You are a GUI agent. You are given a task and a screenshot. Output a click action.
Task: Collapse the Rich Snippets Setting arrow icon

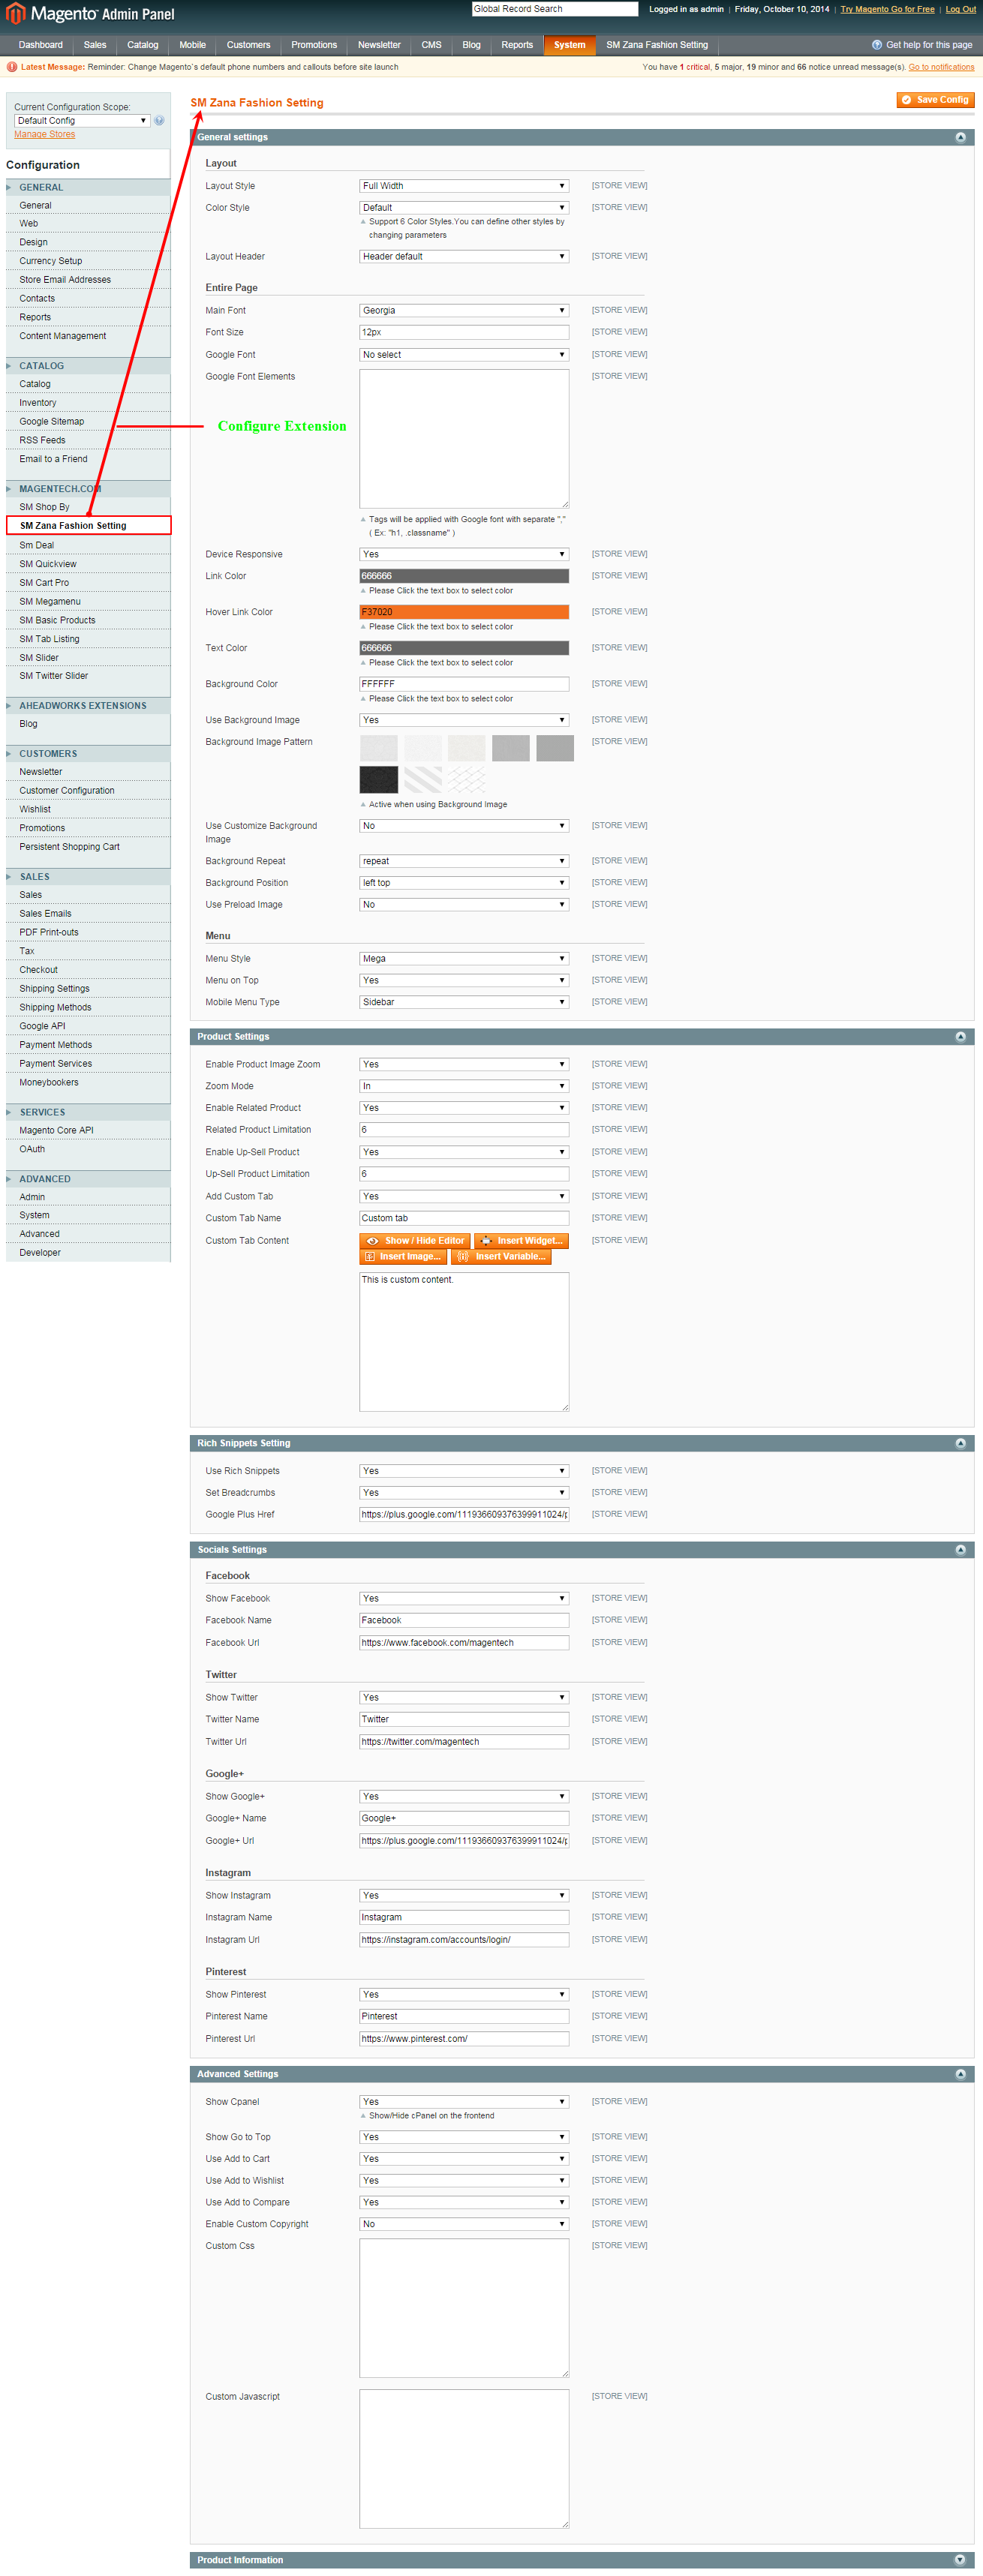[x=960, y=1443]
